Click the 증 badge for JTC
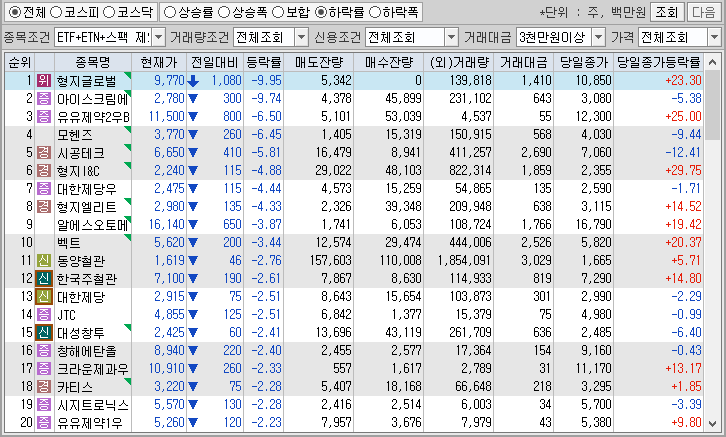Viewport: 726px width, 437px height. (44, 315)
